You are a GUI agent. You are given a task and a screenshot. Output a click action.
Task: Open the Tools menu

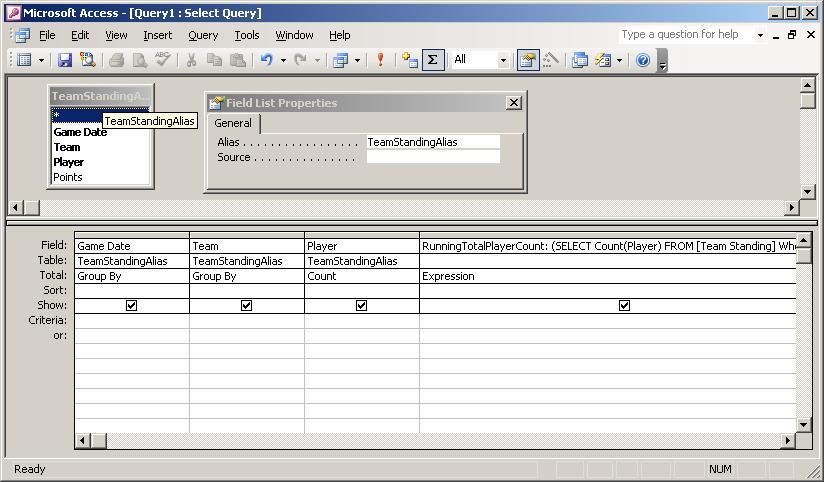(246, 35)
